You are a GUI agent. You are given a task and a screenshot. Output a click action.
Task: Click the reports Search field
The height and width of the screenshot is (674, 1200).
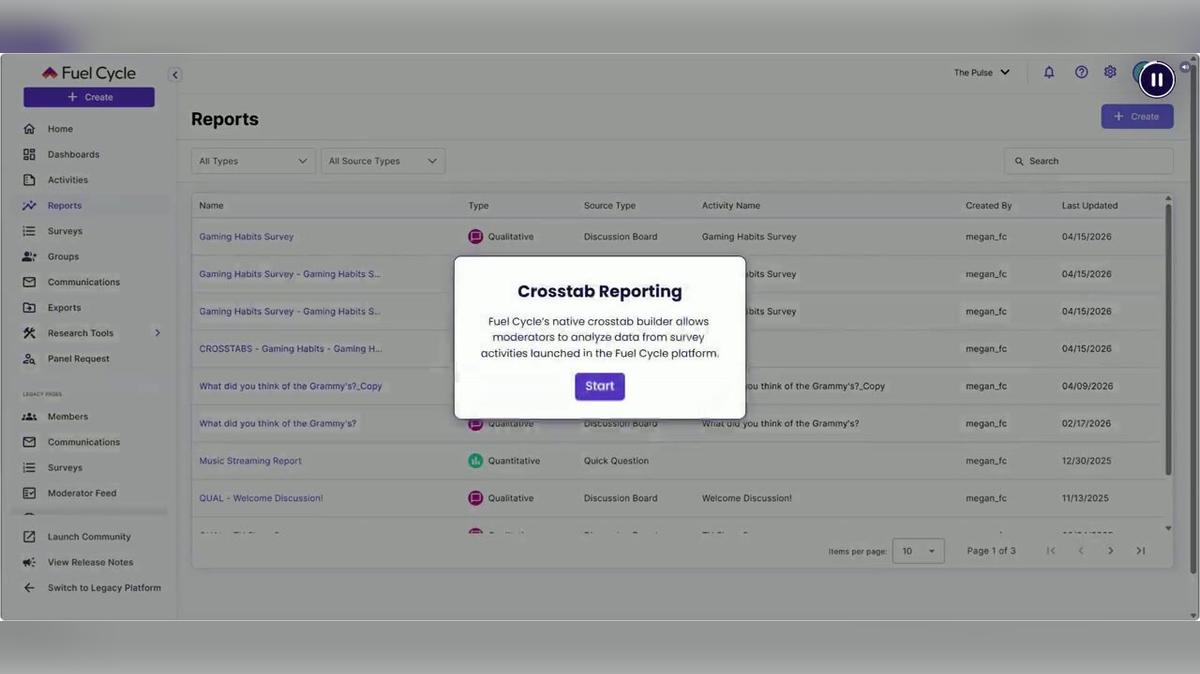(1088, 161)
